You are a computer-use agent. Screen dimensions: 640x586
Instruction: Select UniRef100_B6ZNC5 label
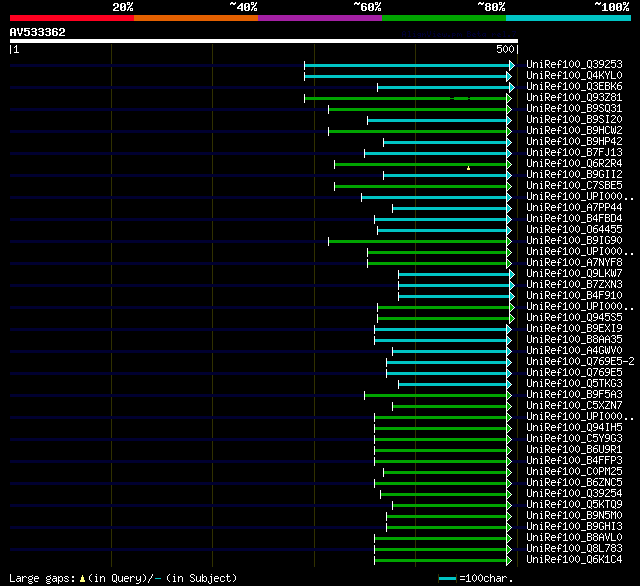(x=574, y=483)
